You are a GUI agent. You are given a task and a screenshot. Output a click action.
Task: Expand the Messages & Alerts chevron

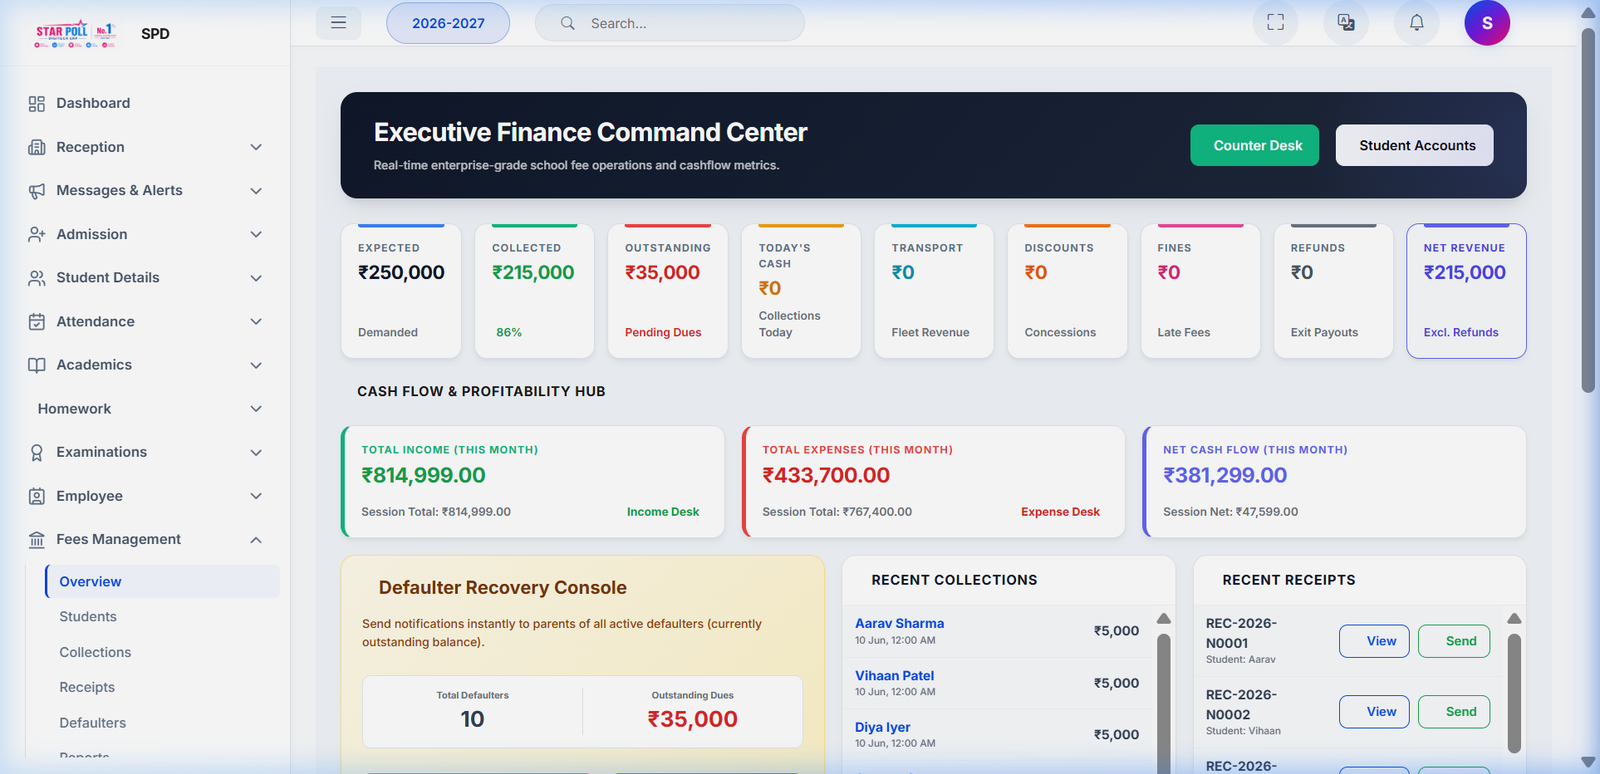pos(256,190)
